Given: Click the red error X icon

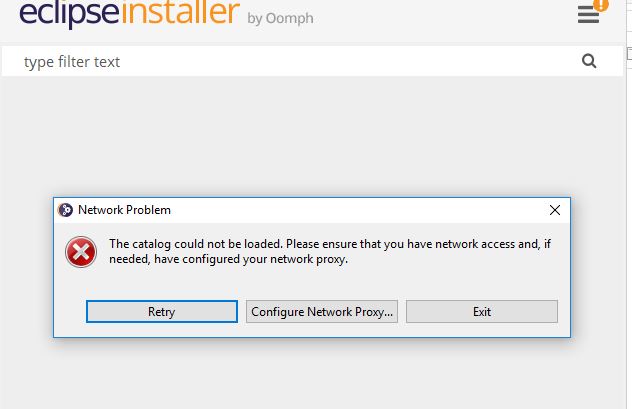Looking at the screenshot, I should [x=81, y=252].
